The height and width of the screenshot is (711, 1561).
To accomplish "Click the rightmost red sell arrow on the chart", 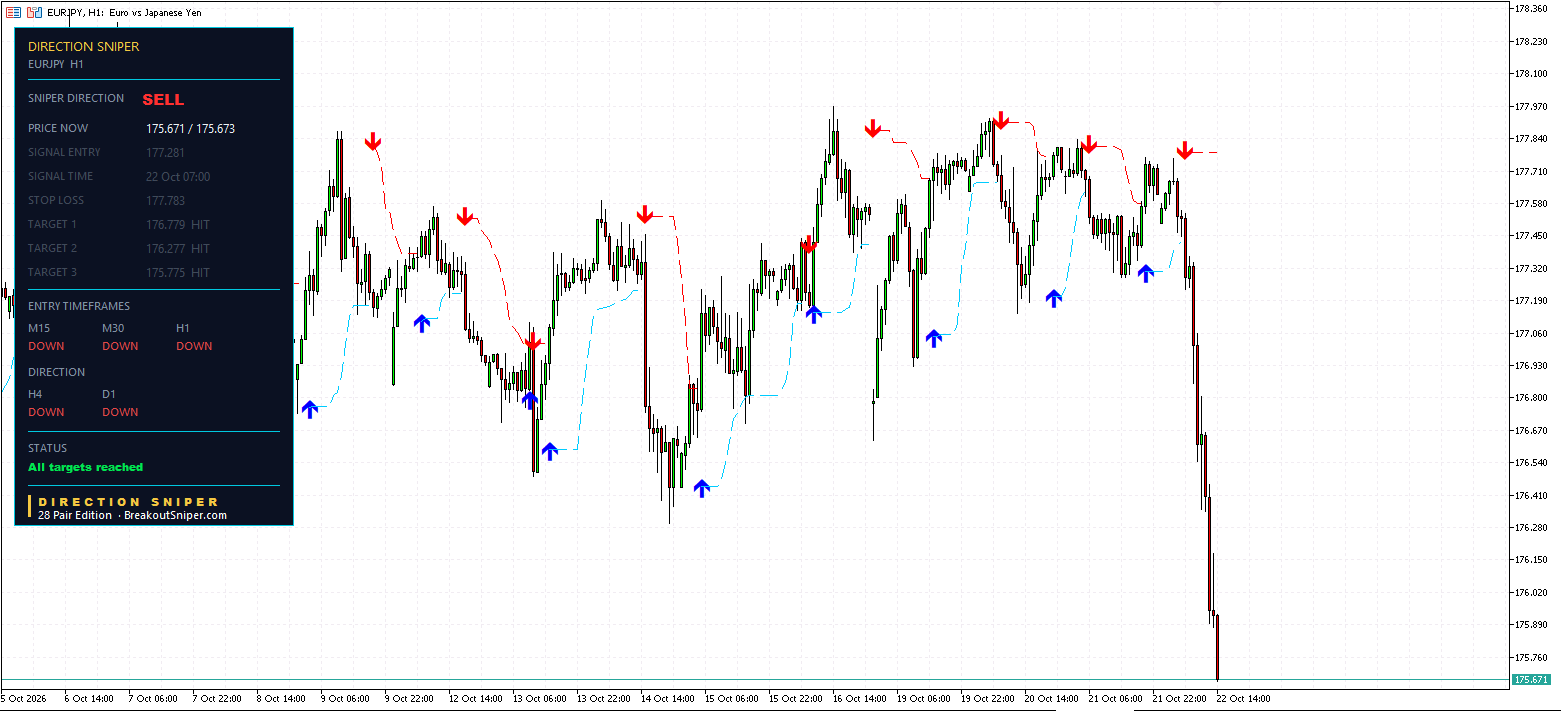I will coord(1184,151).
